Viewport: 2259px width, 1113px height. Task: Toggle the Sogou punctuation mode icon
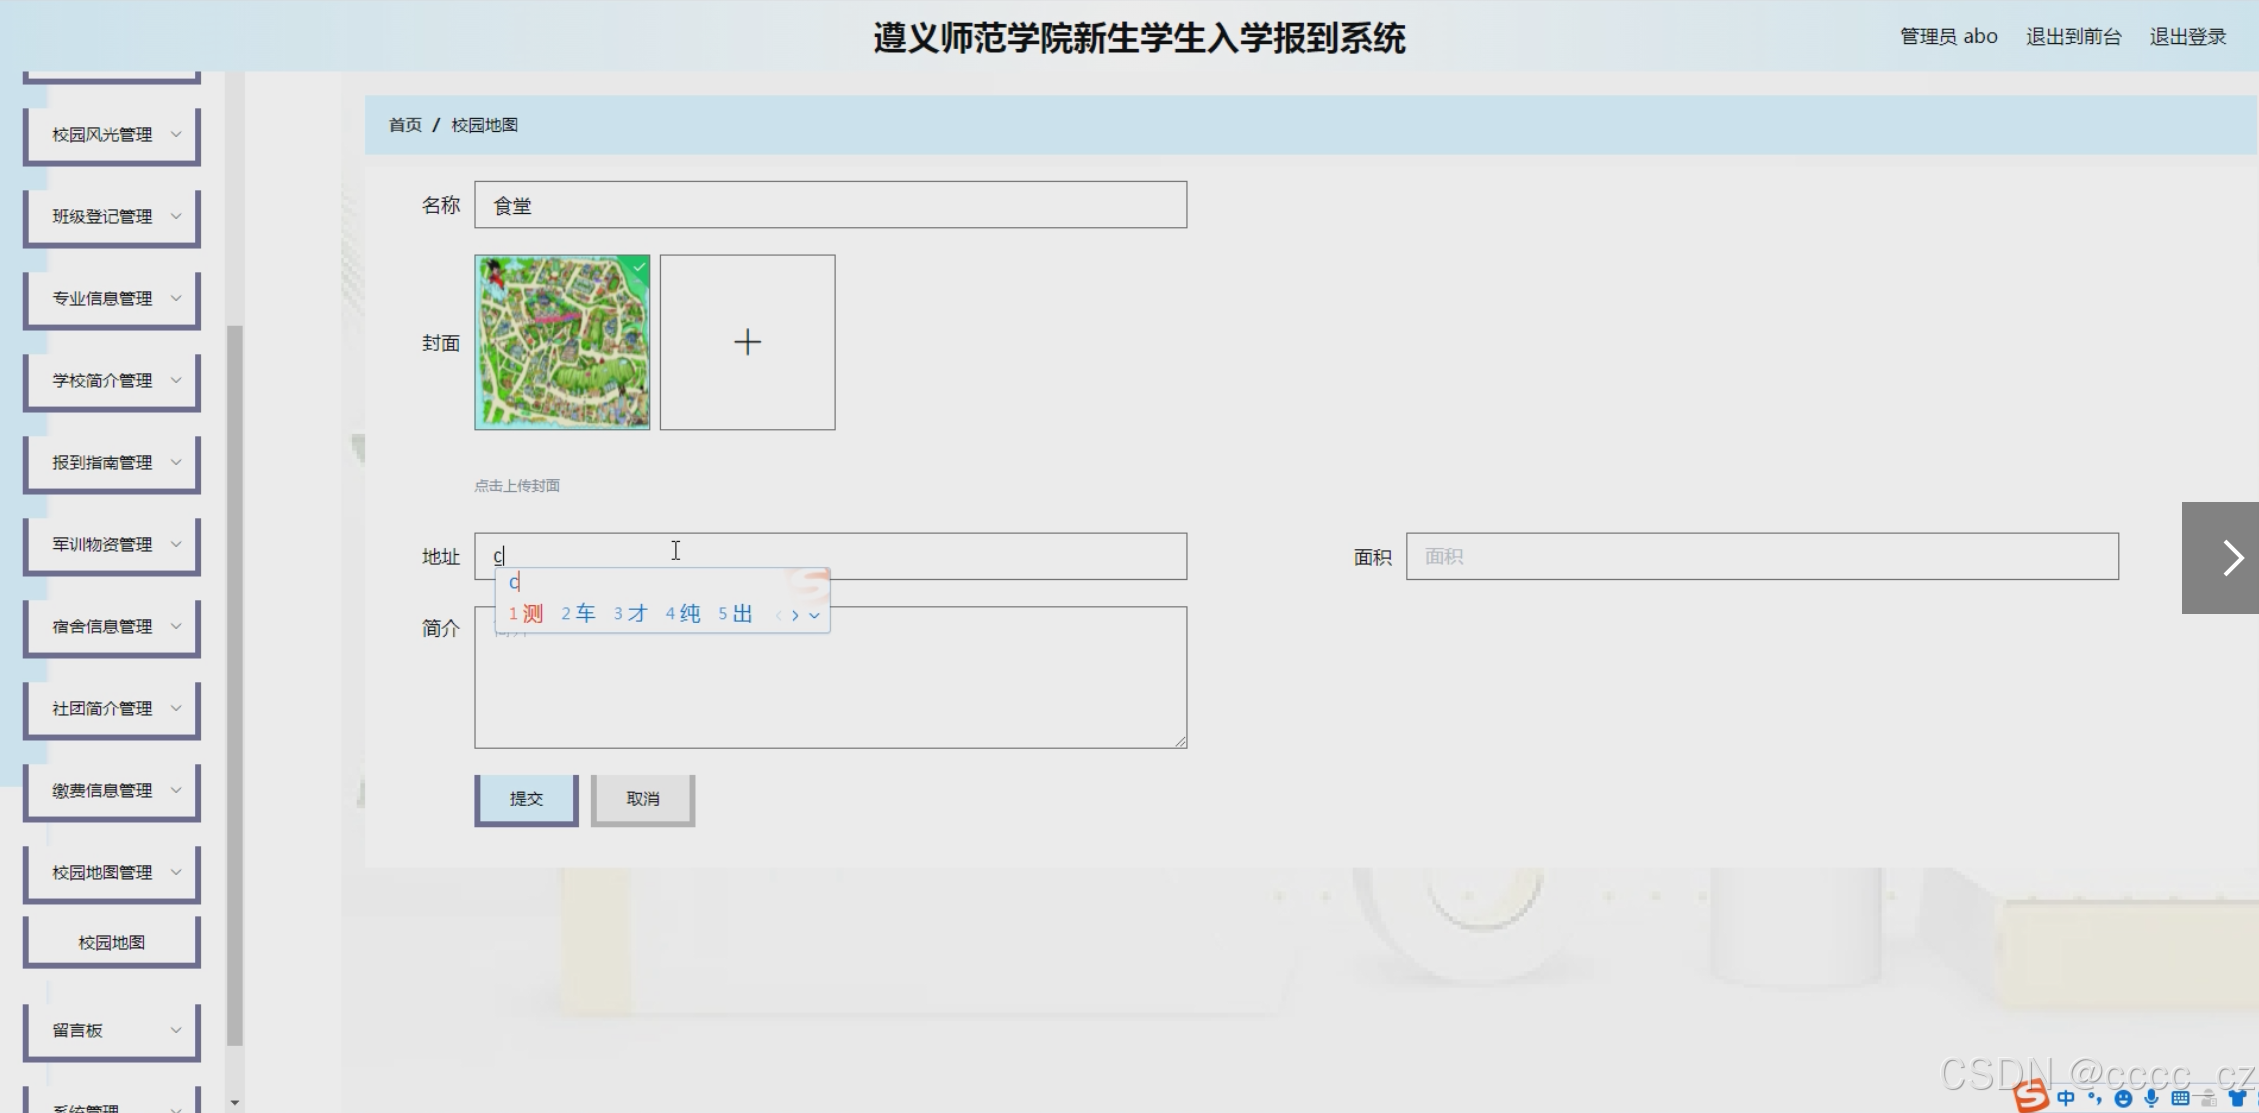[x=2094, y=1099]
